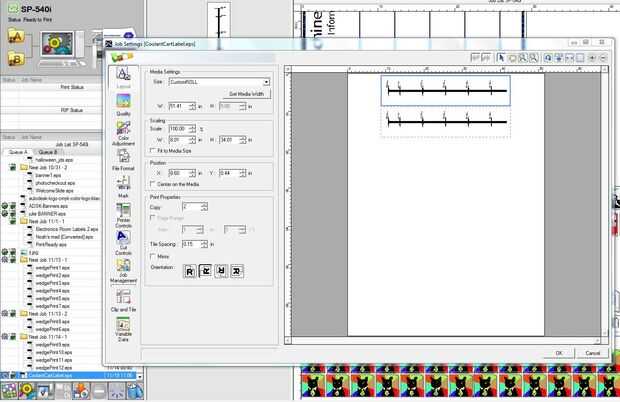This screenshot has width=620, height=402.
Task: Collapse Nest Job 11/13 - 1 folder
Action: point(23,260)
